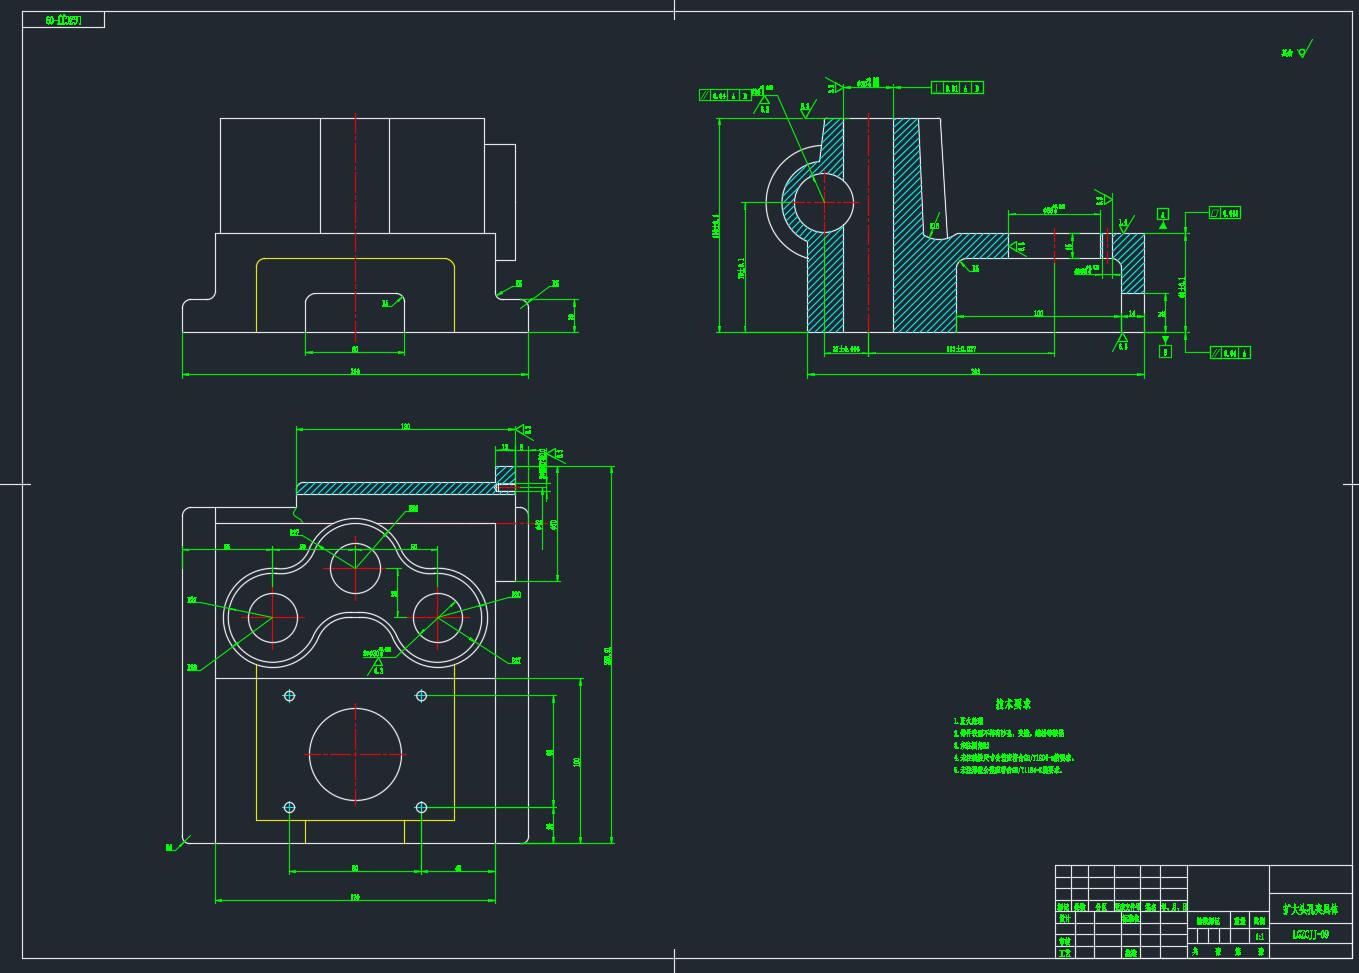
Task: Click the 190 dimension above plan view
Action: point(405,427)
